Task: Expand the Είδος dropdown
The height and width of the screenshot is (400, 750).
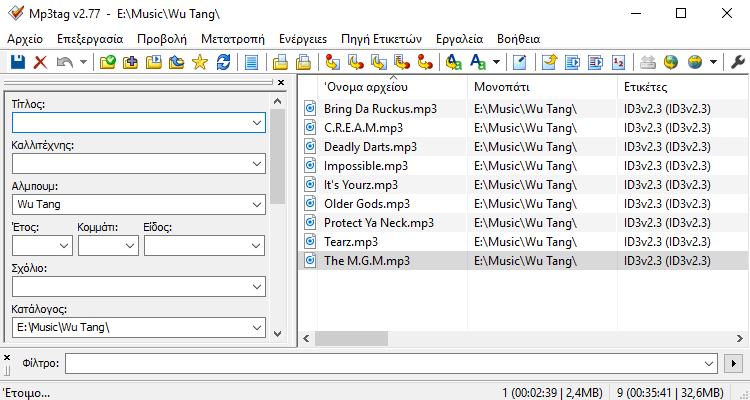Action: pyautogui.click(x=256, y=245)
